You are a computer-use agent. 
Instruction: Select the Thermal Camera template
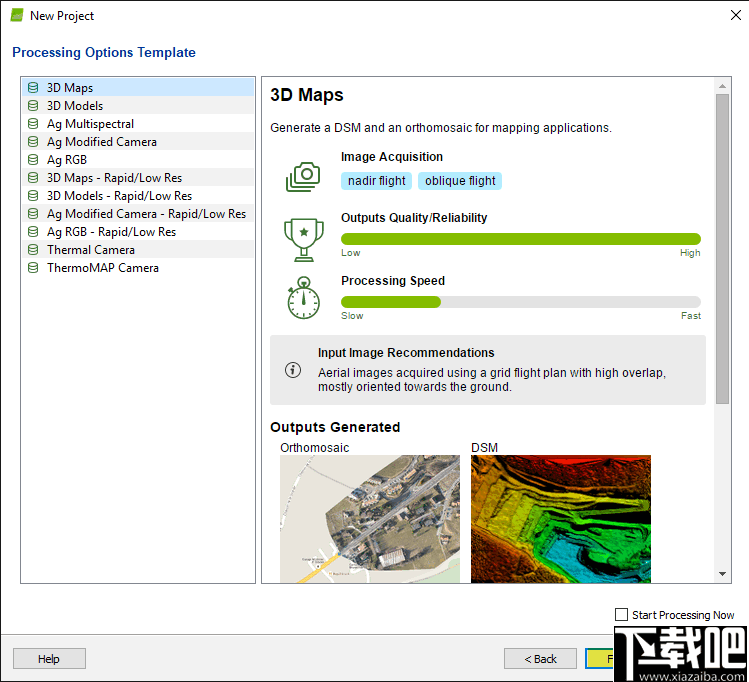click(138, 250)
